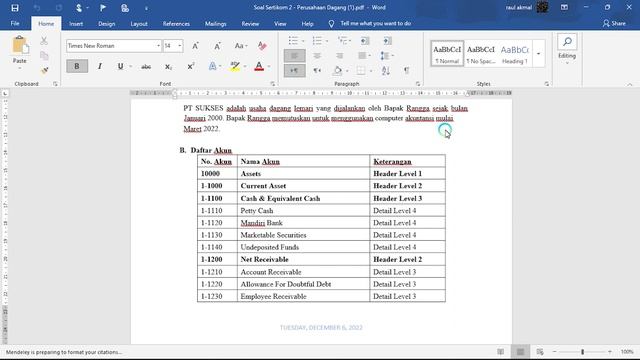Toggle Superscript formatting
This screenshot has width=640, height=360.
pyautogui.click(x=191, y=67)
